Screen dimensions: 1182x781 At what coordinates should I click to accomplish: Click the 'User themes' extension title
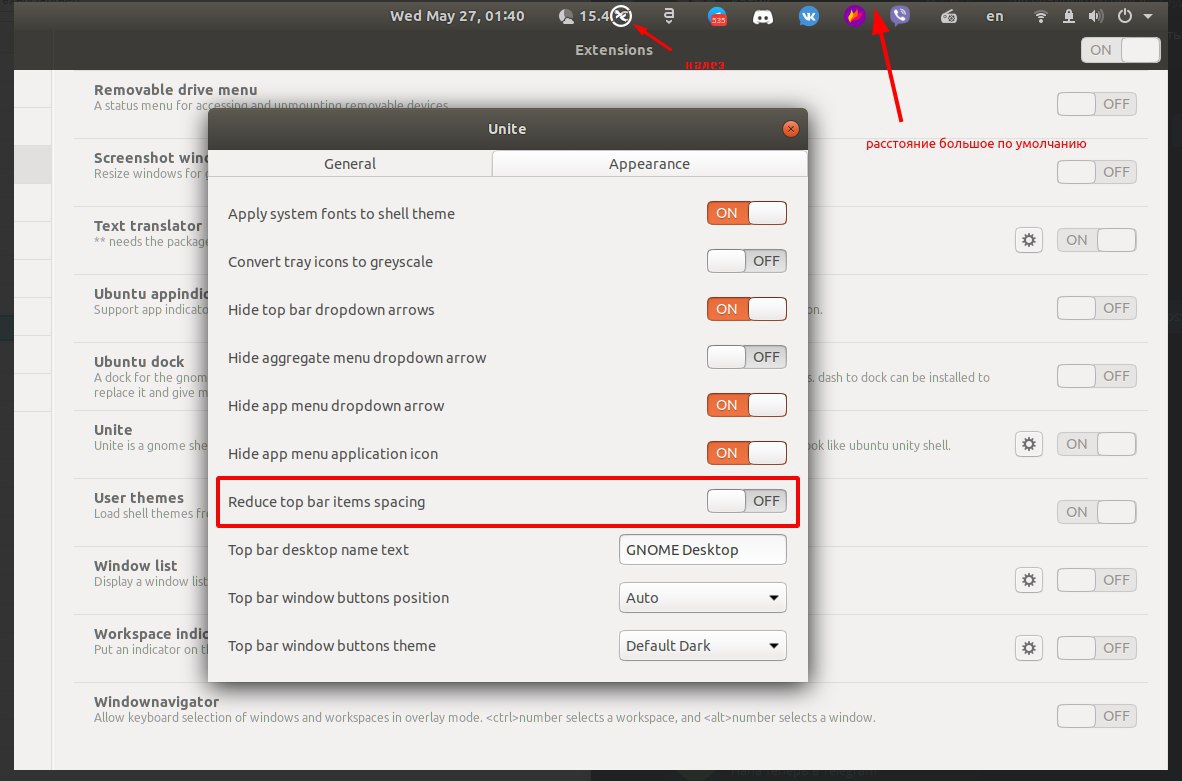click(x=139, y=498)
